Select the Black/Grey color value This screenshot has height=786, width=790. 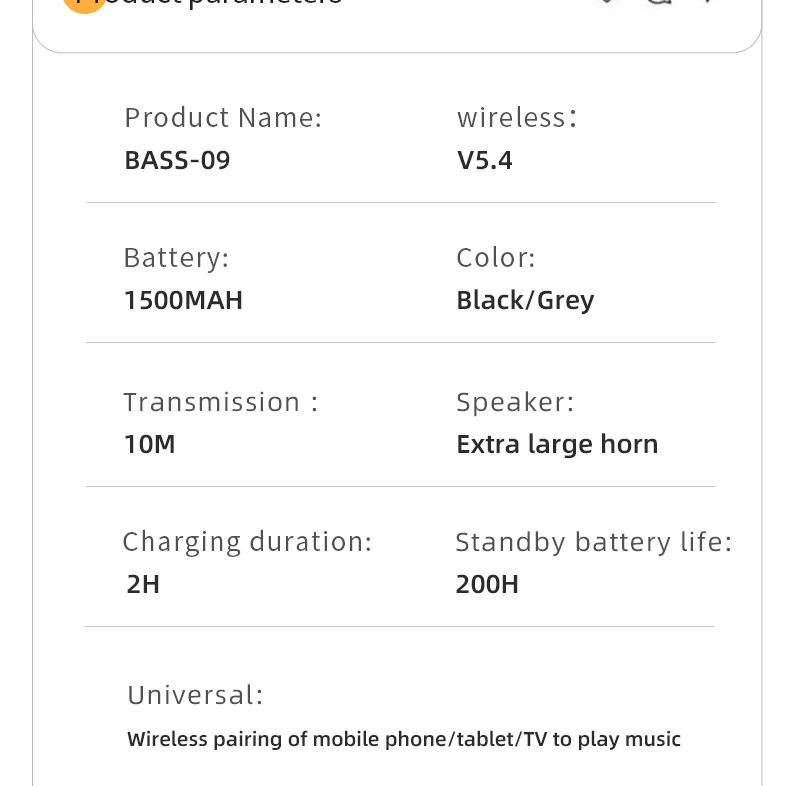point(525,301)
